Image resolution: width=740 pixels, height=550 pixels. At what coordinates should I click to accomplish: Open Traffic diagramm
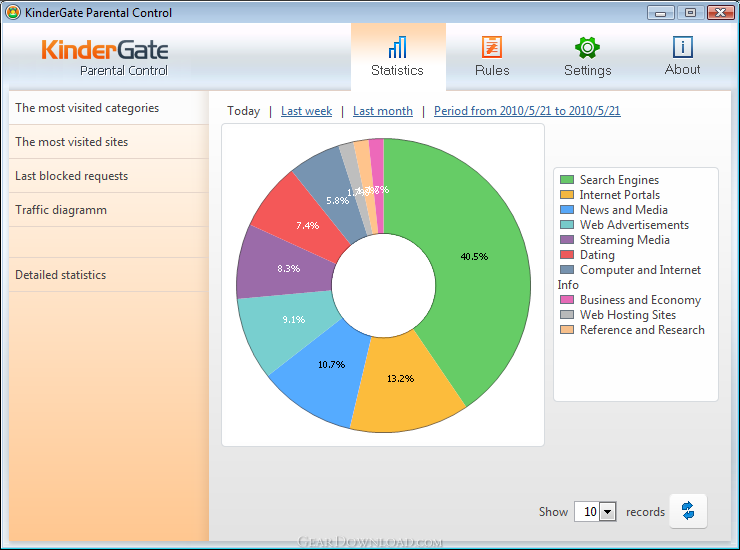tap(109, 210)
